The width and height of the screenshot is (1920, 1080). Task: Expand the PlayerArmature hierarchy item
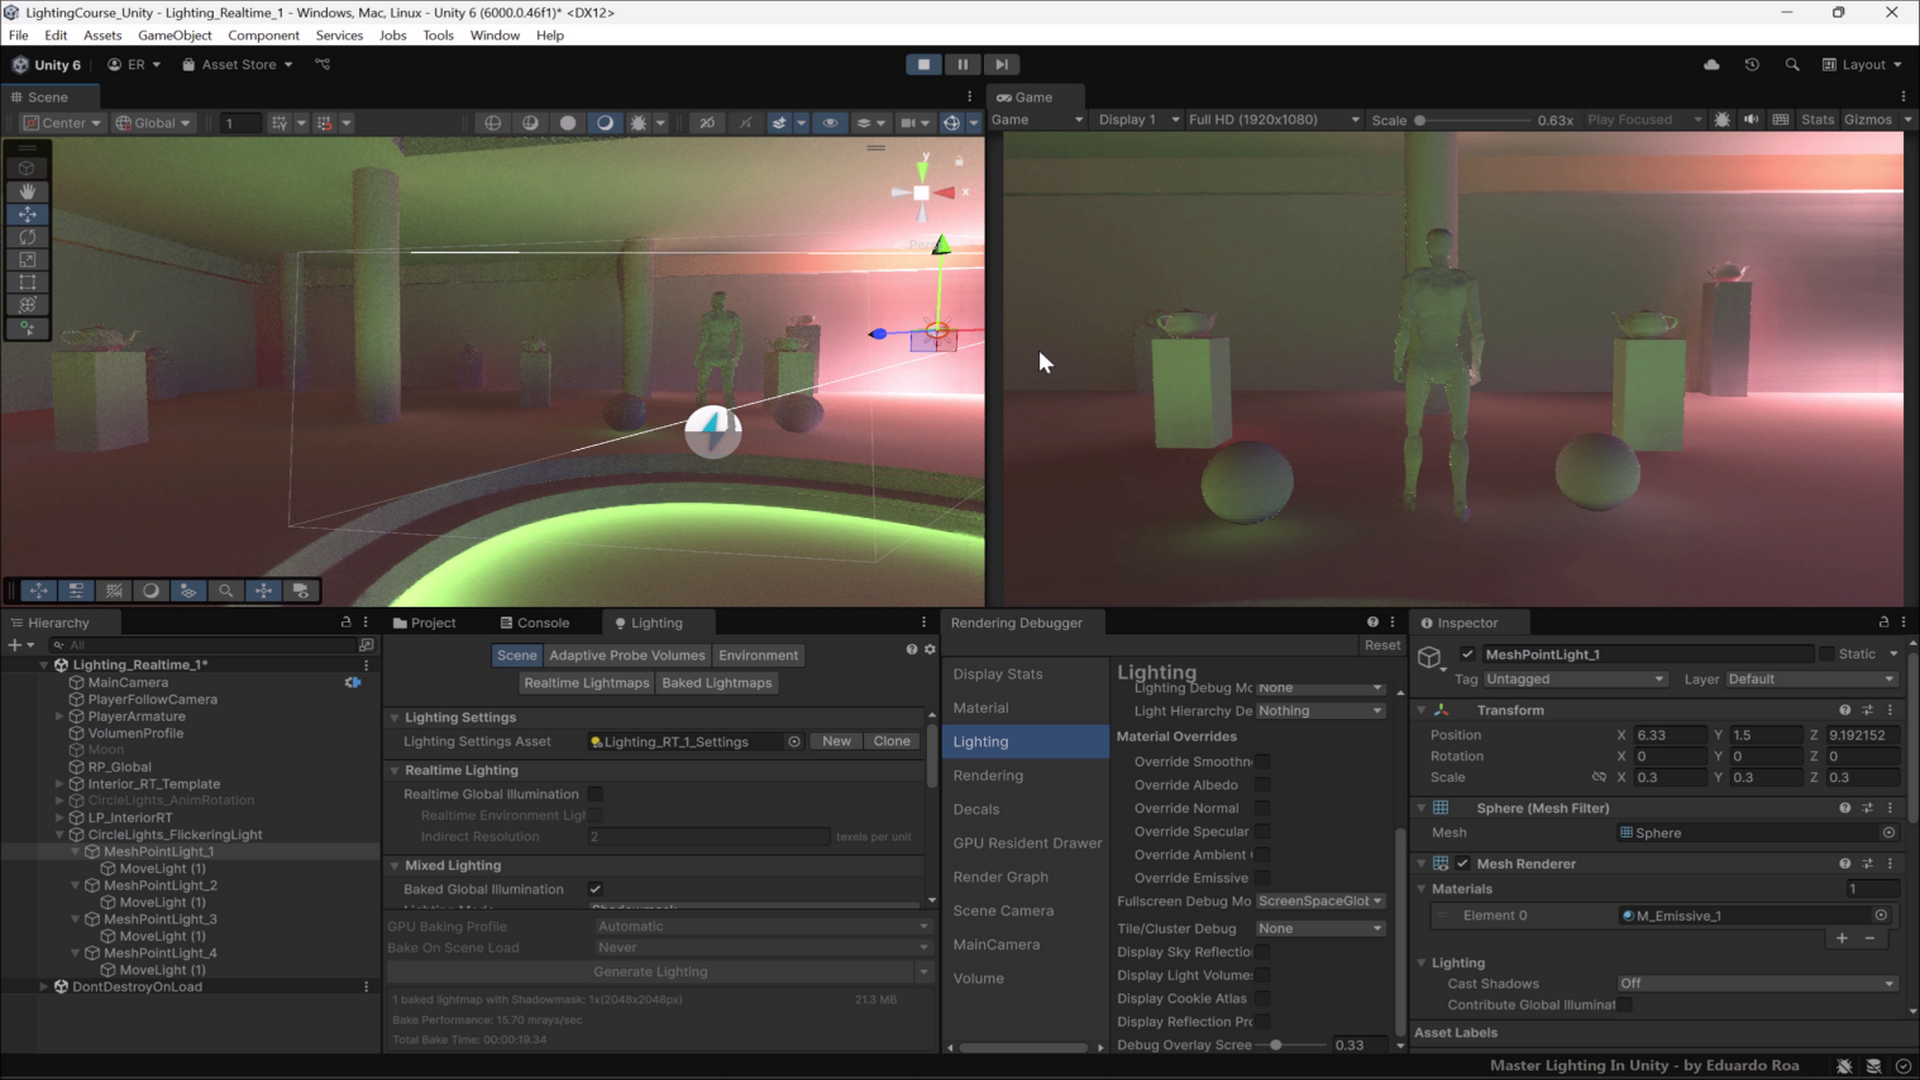pyautogui.click(x=59, y=716)
